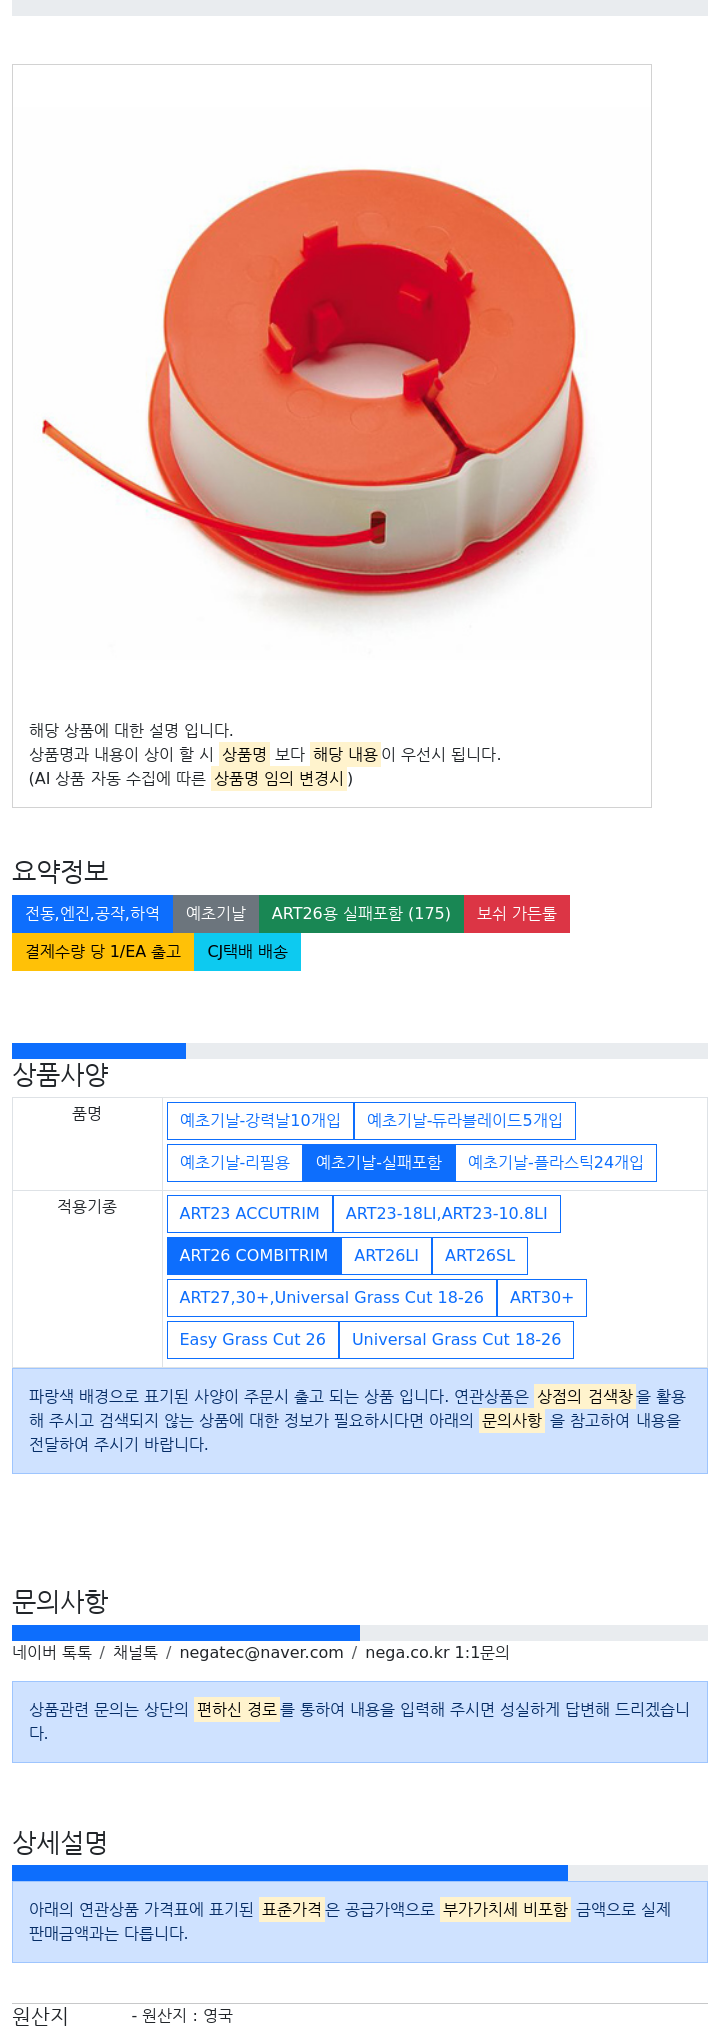This screenshot has height=2036, width=720.
Task: Select the 예초기날-리필용 option
Action: (235, 1163)
